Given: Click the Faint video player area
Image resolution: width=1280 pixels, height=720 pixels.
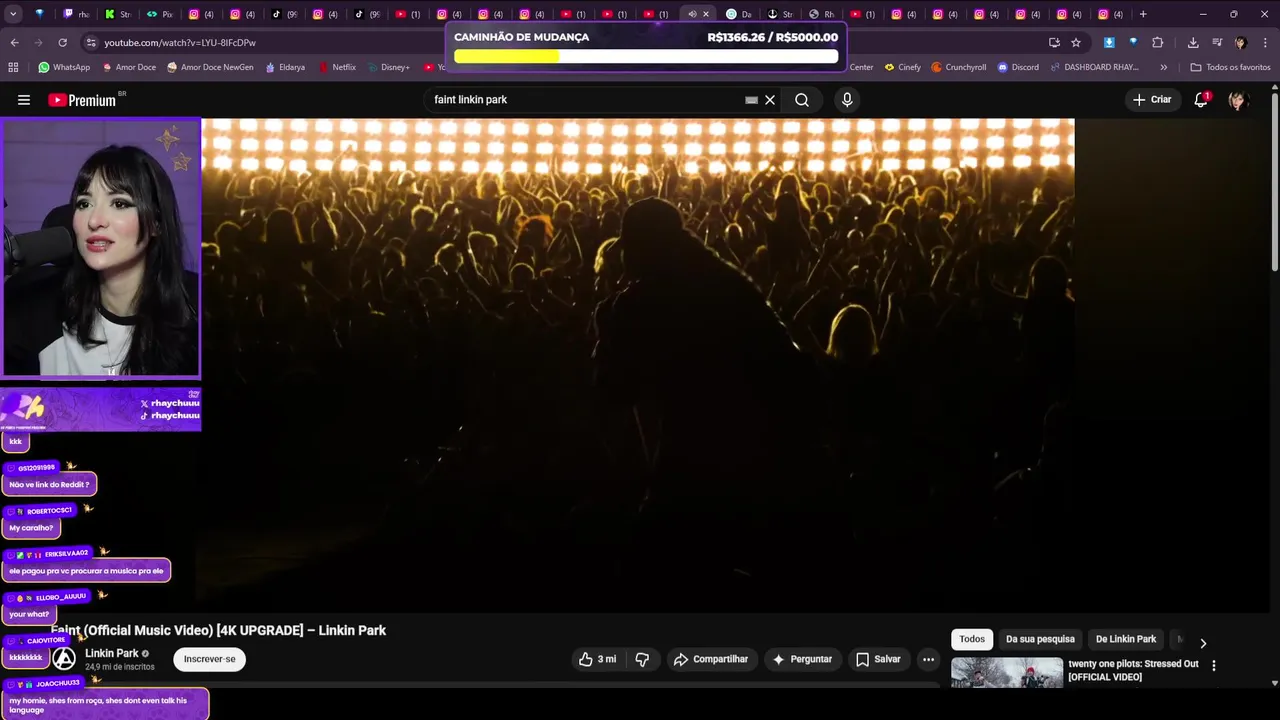Looking at the screenshot, I should [638, 365].
